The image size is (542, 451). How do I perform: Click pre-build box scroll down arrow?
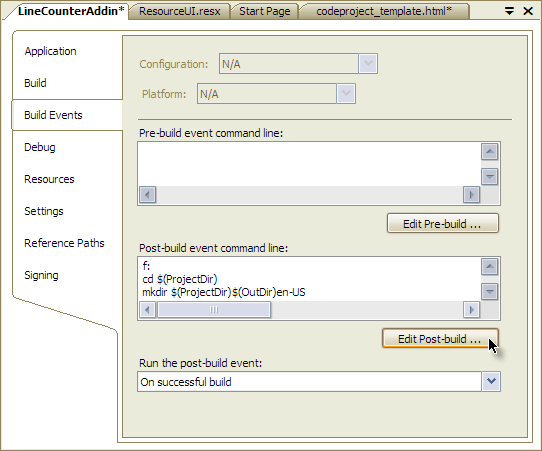click(x=489, y=177)
